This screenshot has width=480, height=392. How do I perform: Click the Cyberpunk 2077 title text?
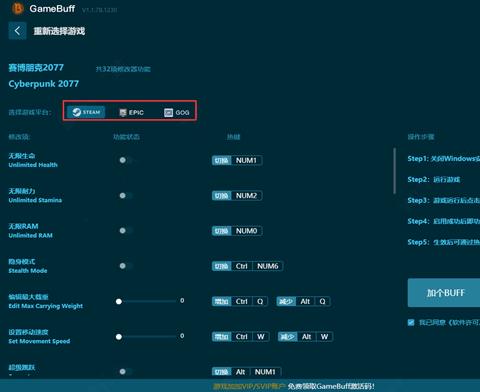point(44,83)
